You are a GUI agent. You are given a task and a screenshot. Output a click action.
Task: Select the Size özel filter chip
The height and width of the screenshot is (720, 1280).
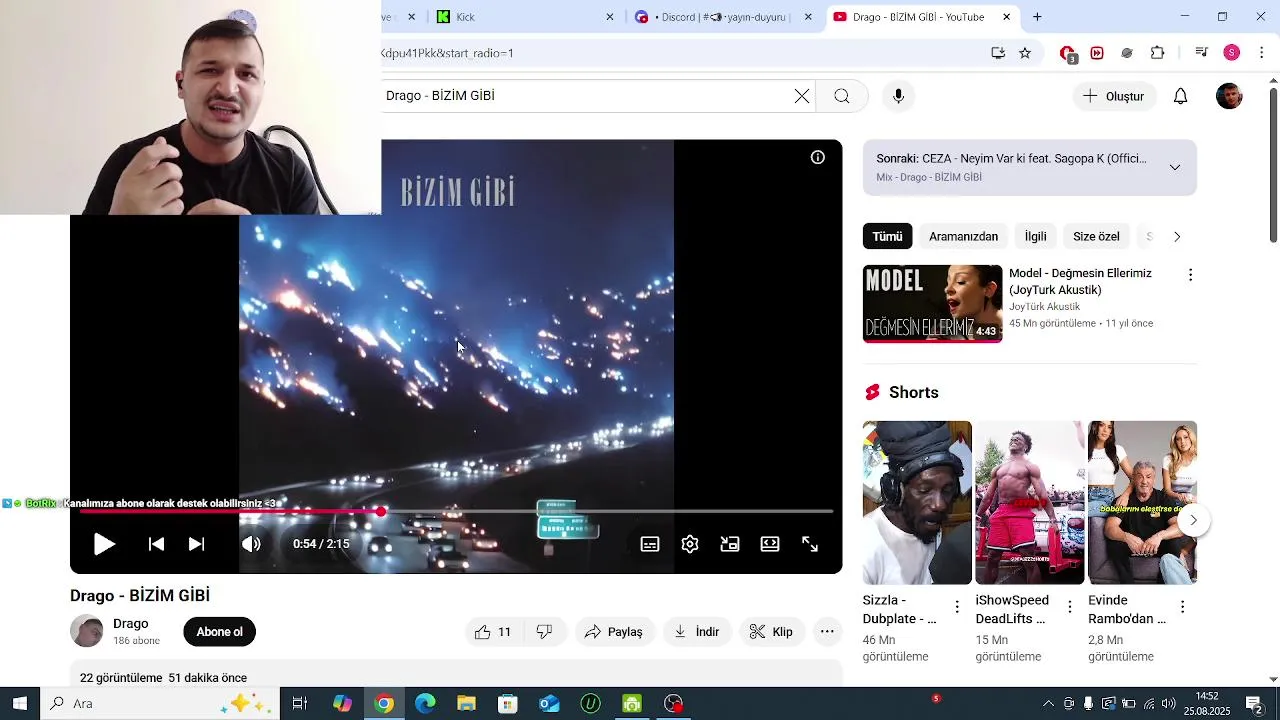click(1096, 237)
